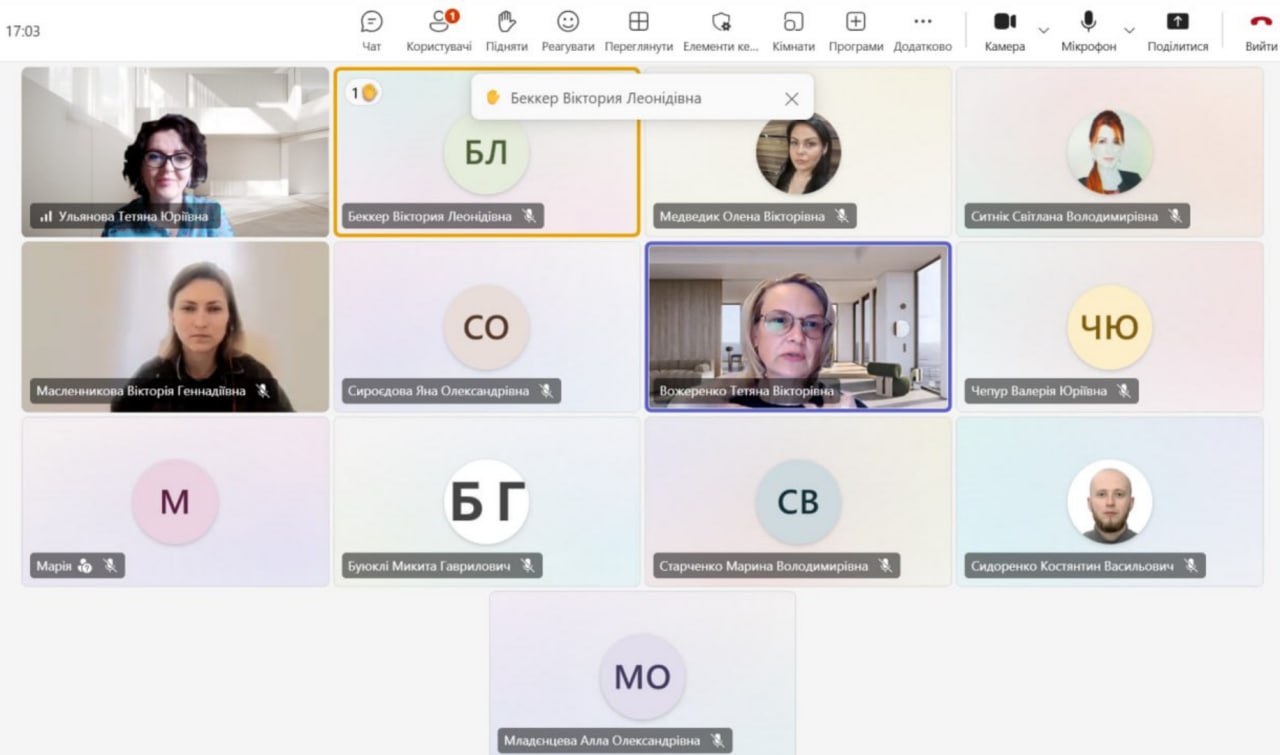Click the Сидоренко Костянтин Васильович avatar
The height and width of the screenshot is (755, 1280).
tap(1109, 501)
